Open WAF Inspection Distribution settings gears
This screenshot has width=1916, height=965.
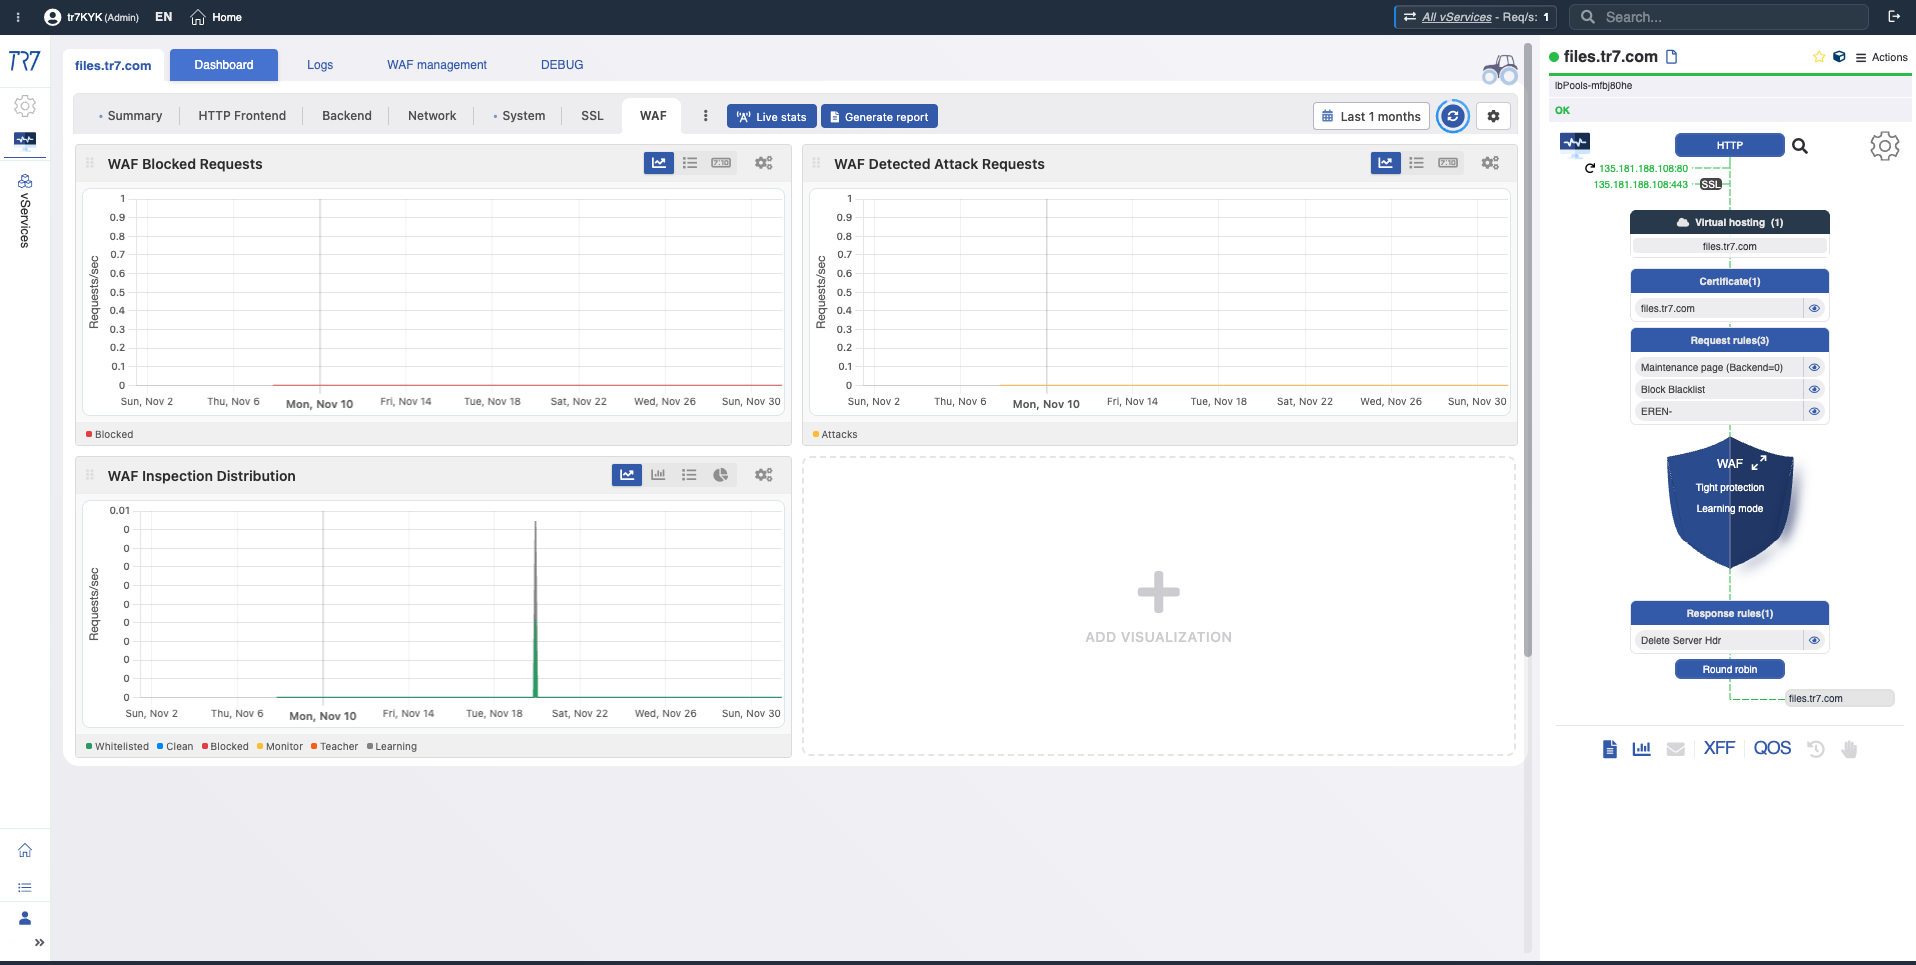[764, 475]
